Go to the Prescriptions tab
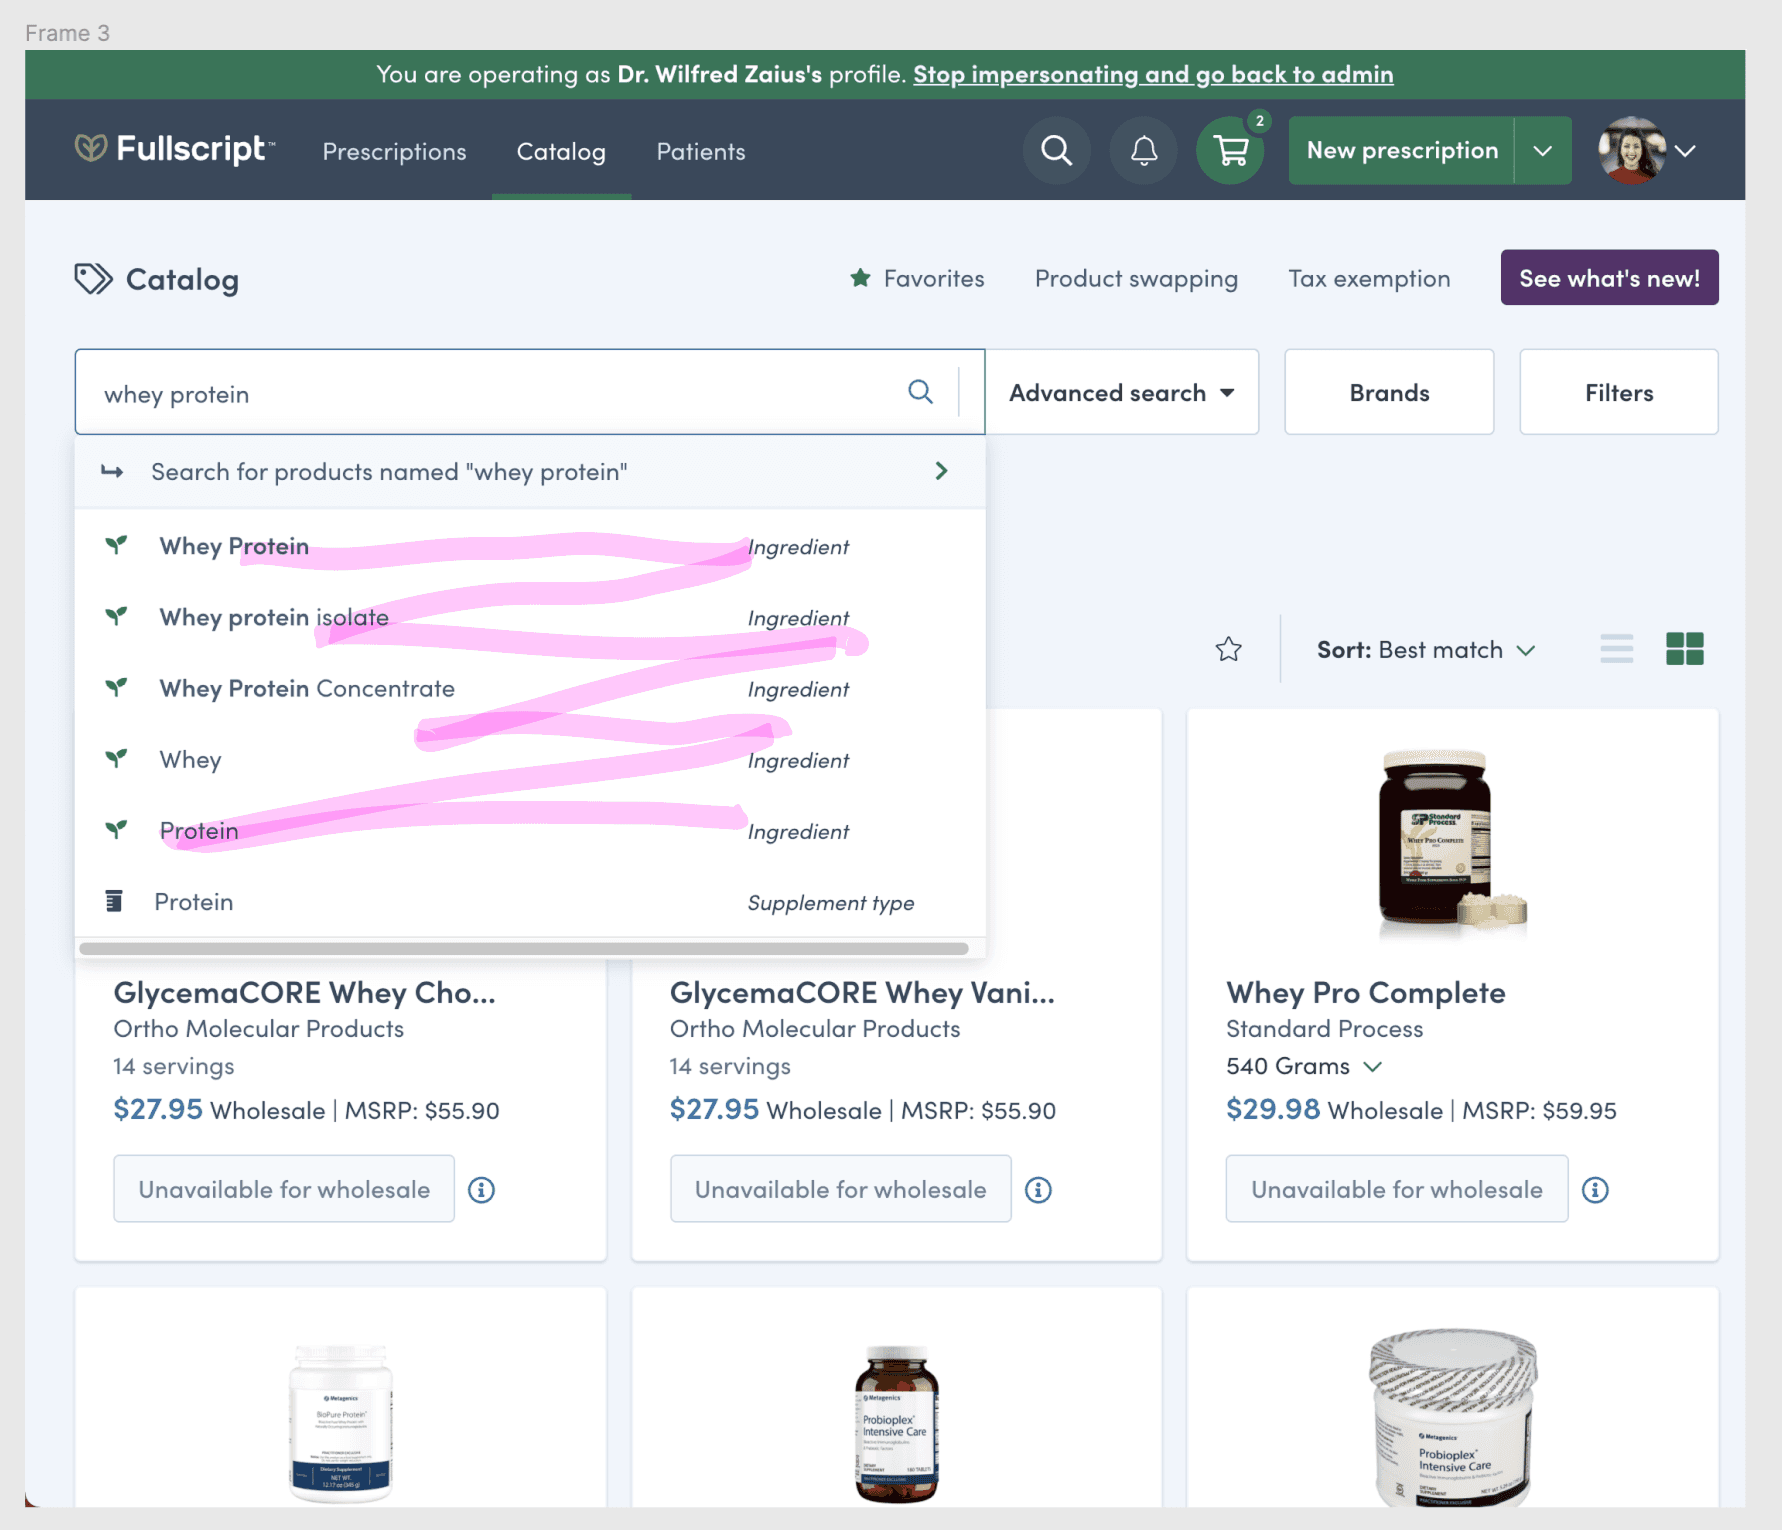The height and width of the screenshot is (1530, 1782). [394, 151]
